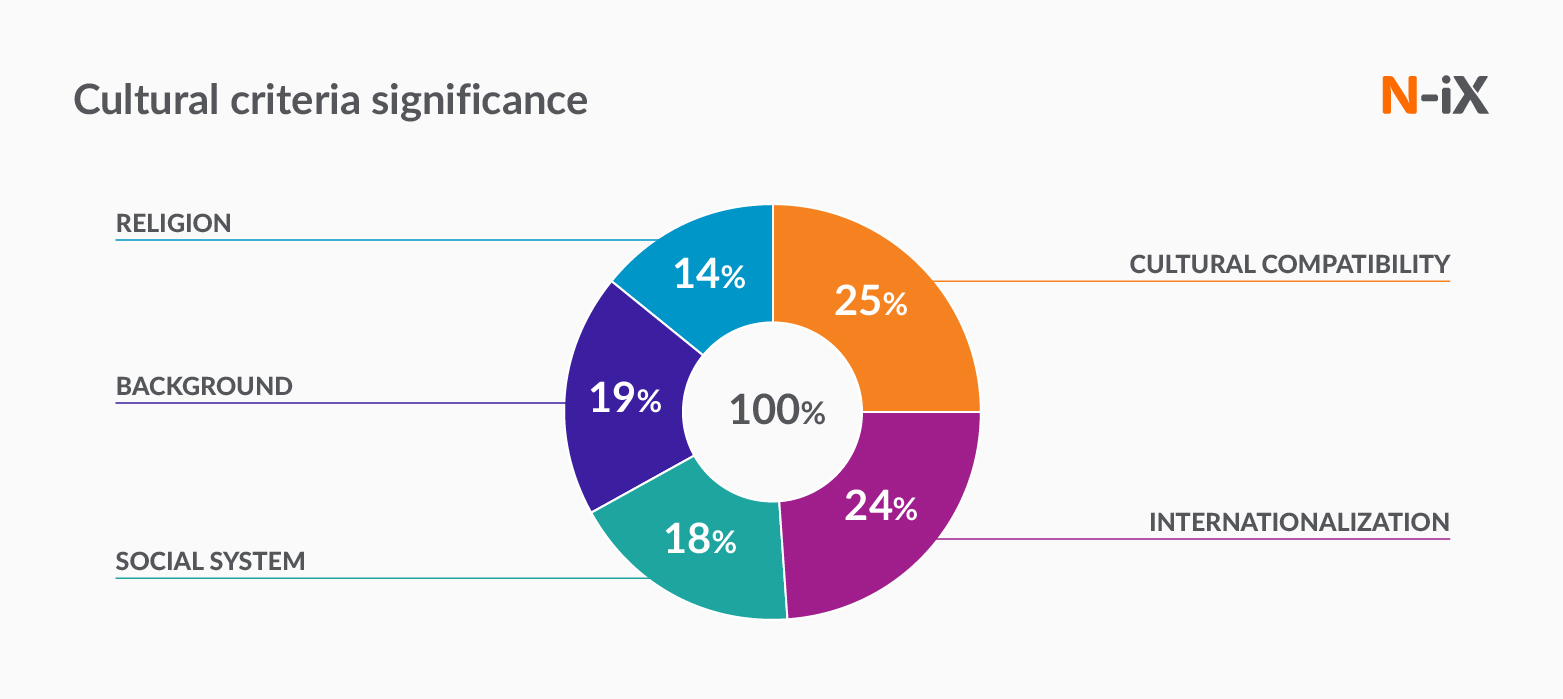This screenshot has height=699, width=1563.
Task: Click the CULTURAL COMPATIBILITY label
Action: pos(1289,264)
